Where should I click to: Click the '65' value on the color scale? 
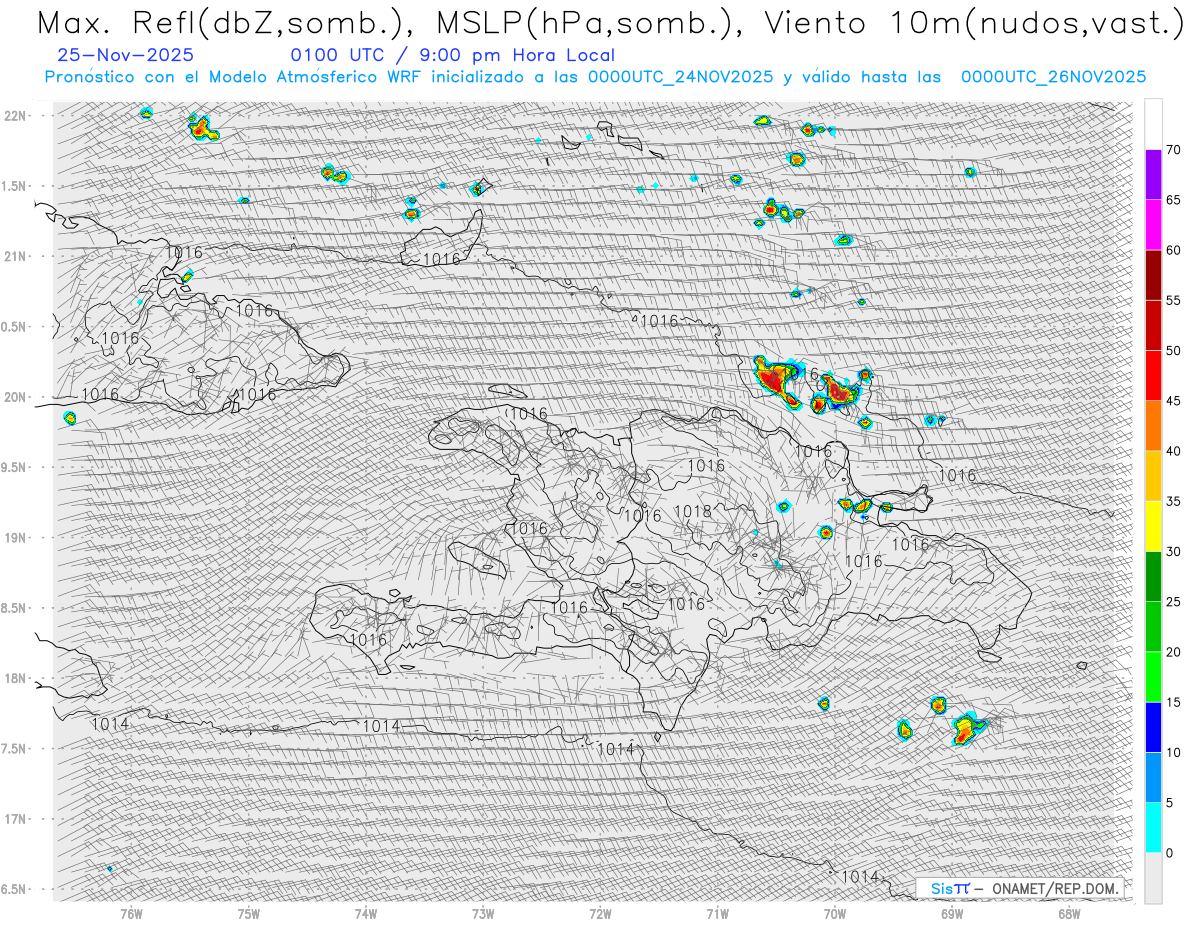point(1173,200)
